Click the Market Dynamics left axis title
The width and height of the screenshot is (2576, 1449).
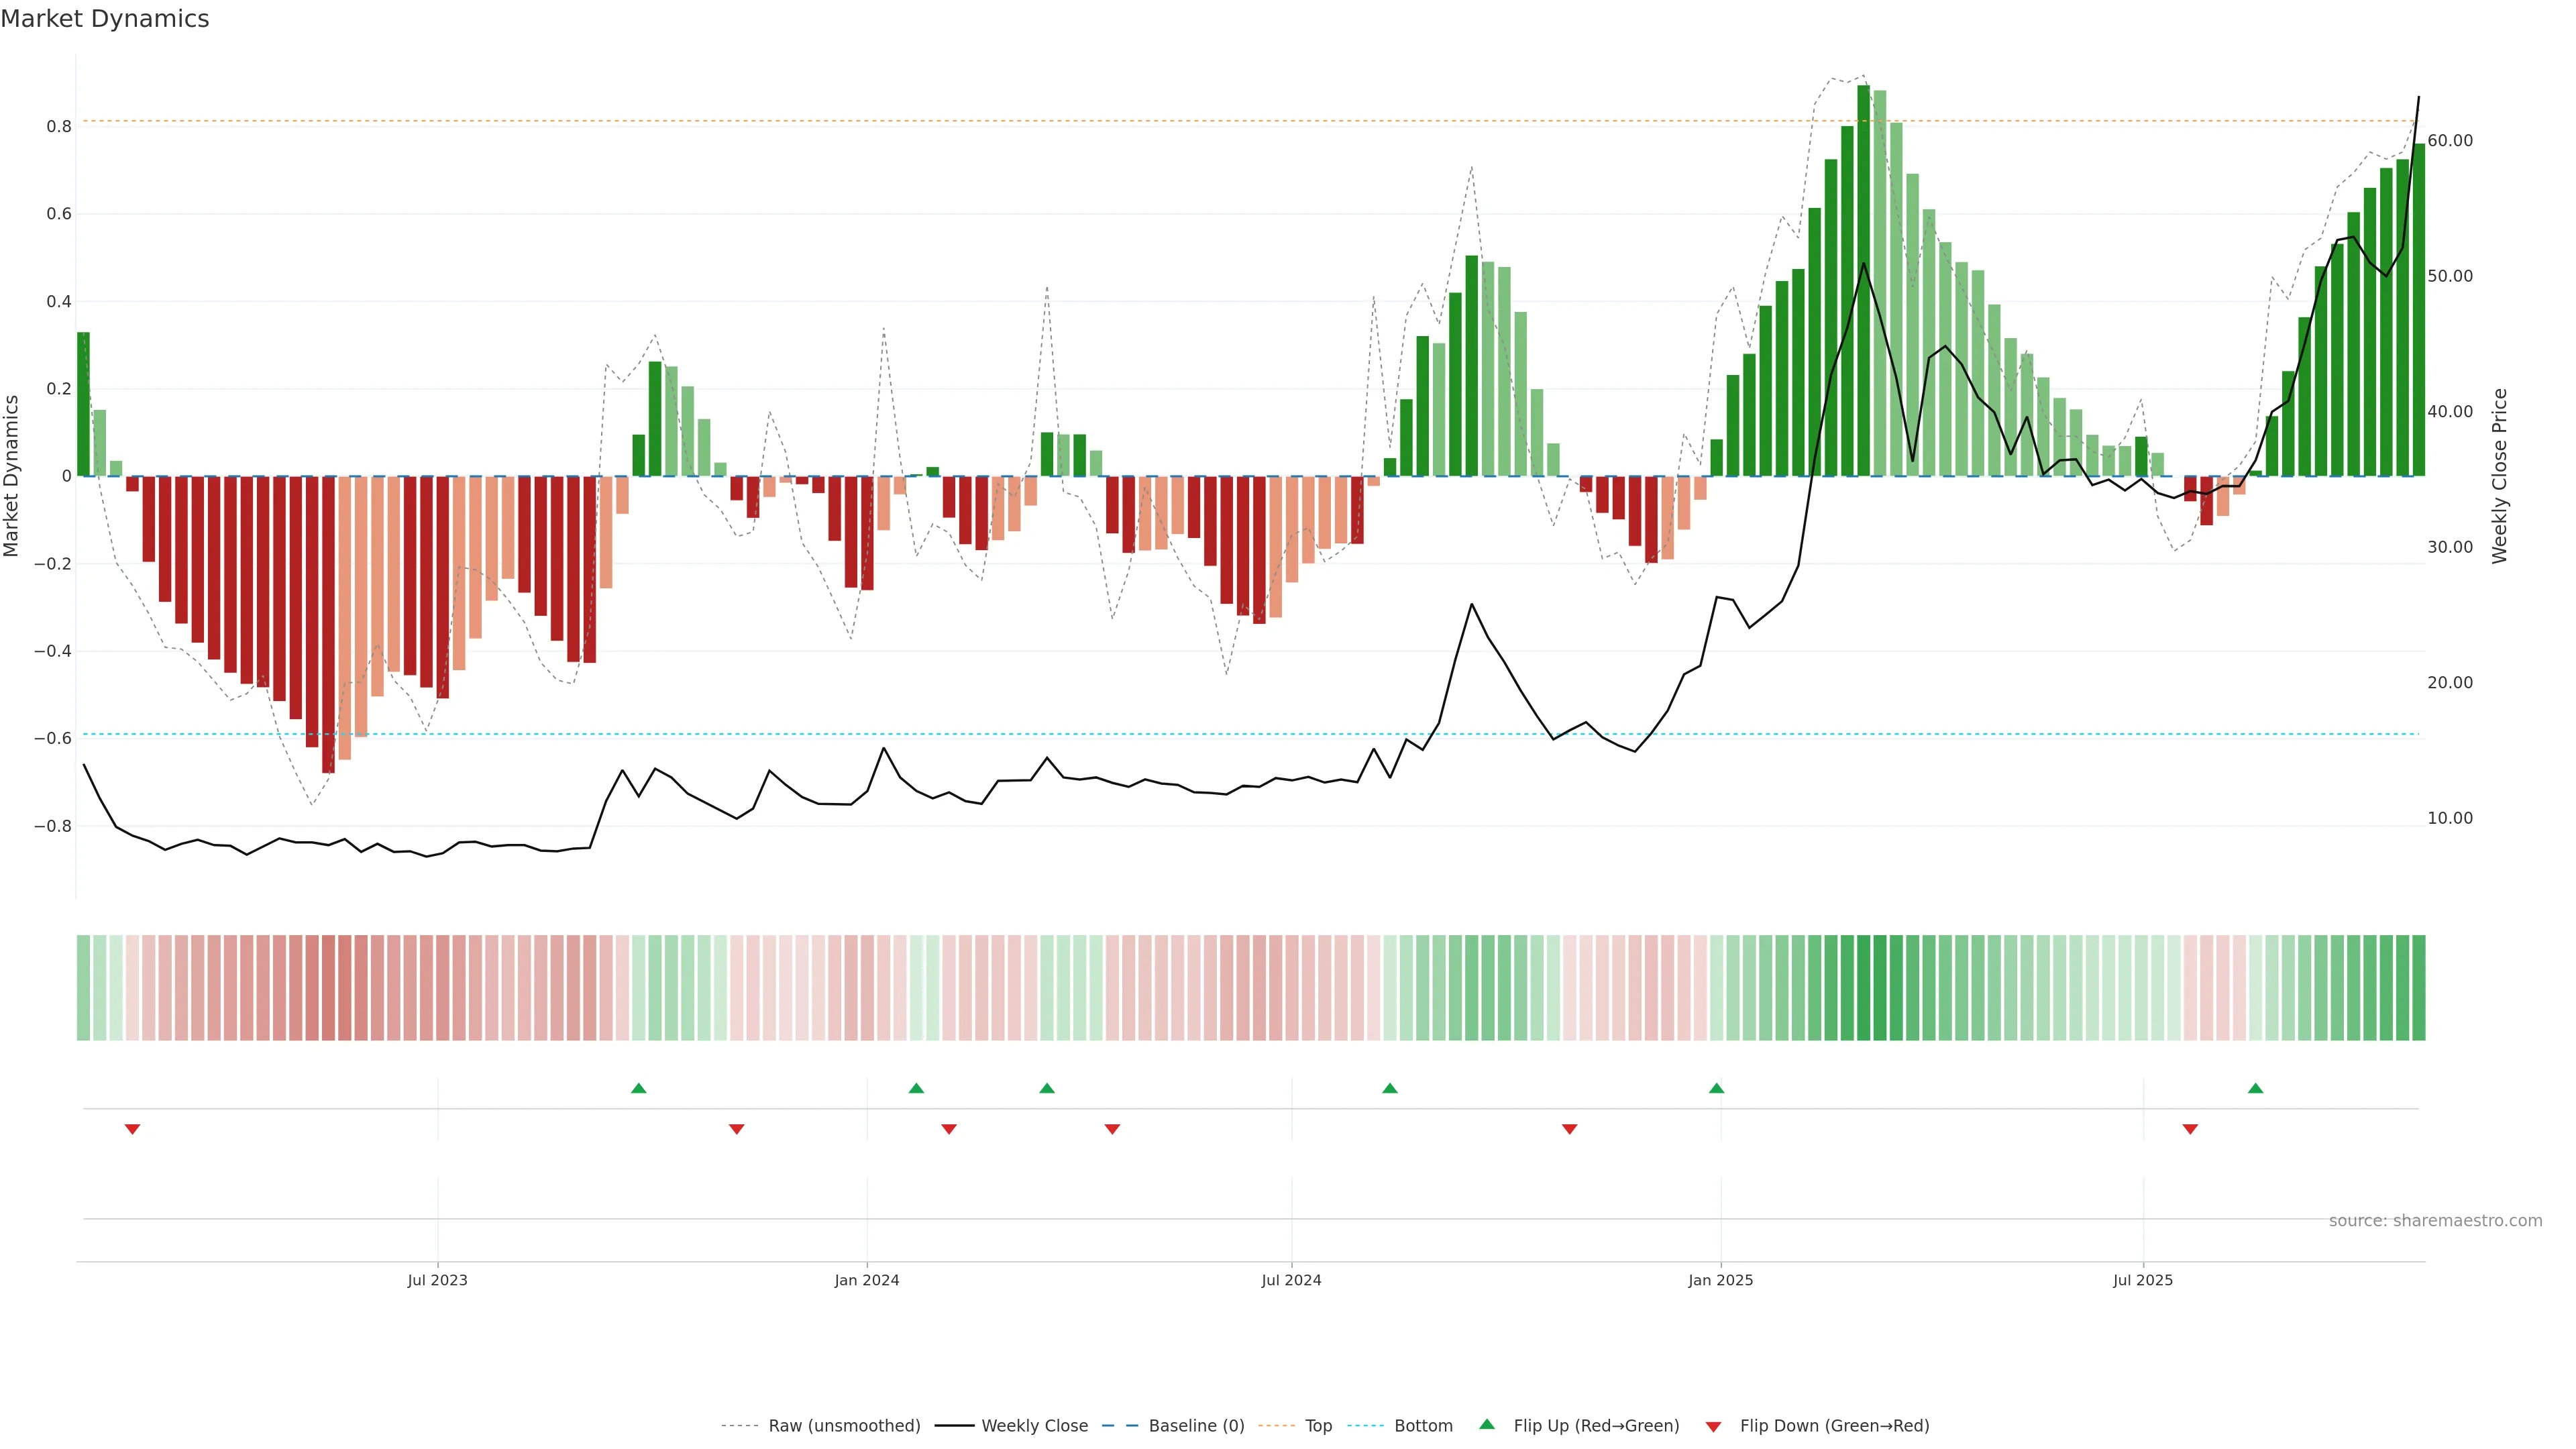pos(12,476)
